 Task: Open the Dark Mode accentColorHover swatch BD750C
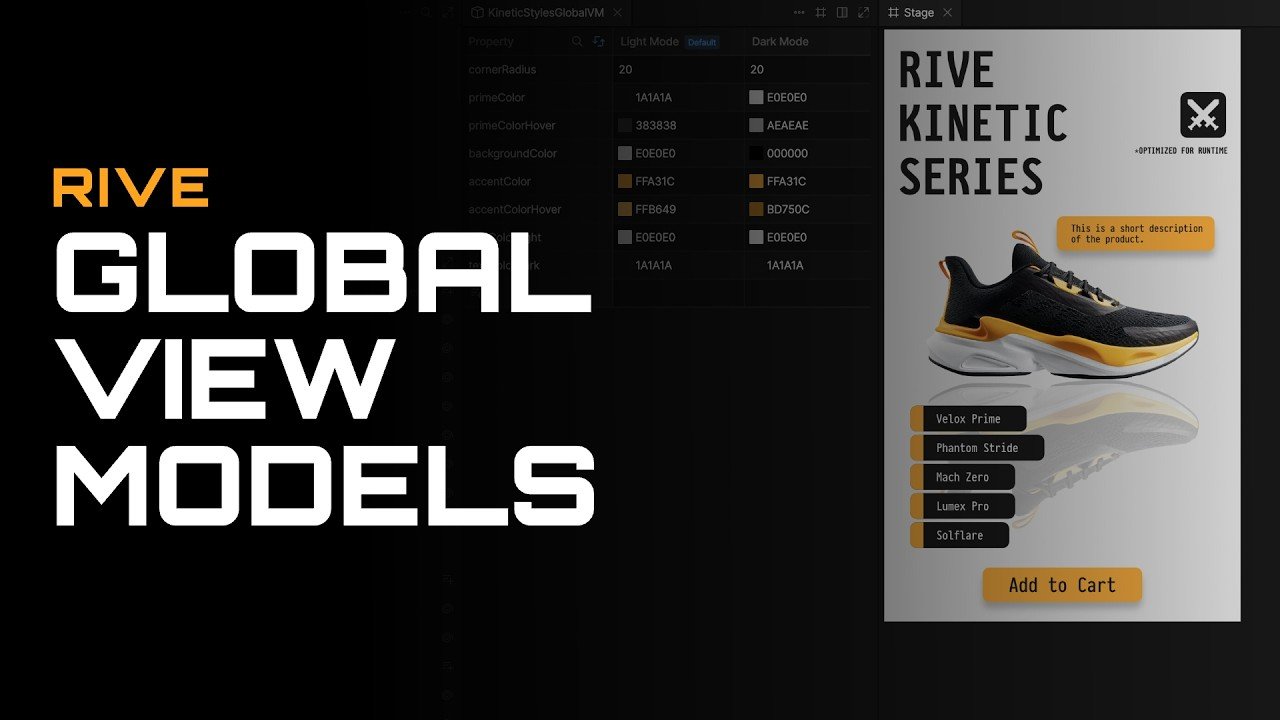756,210
